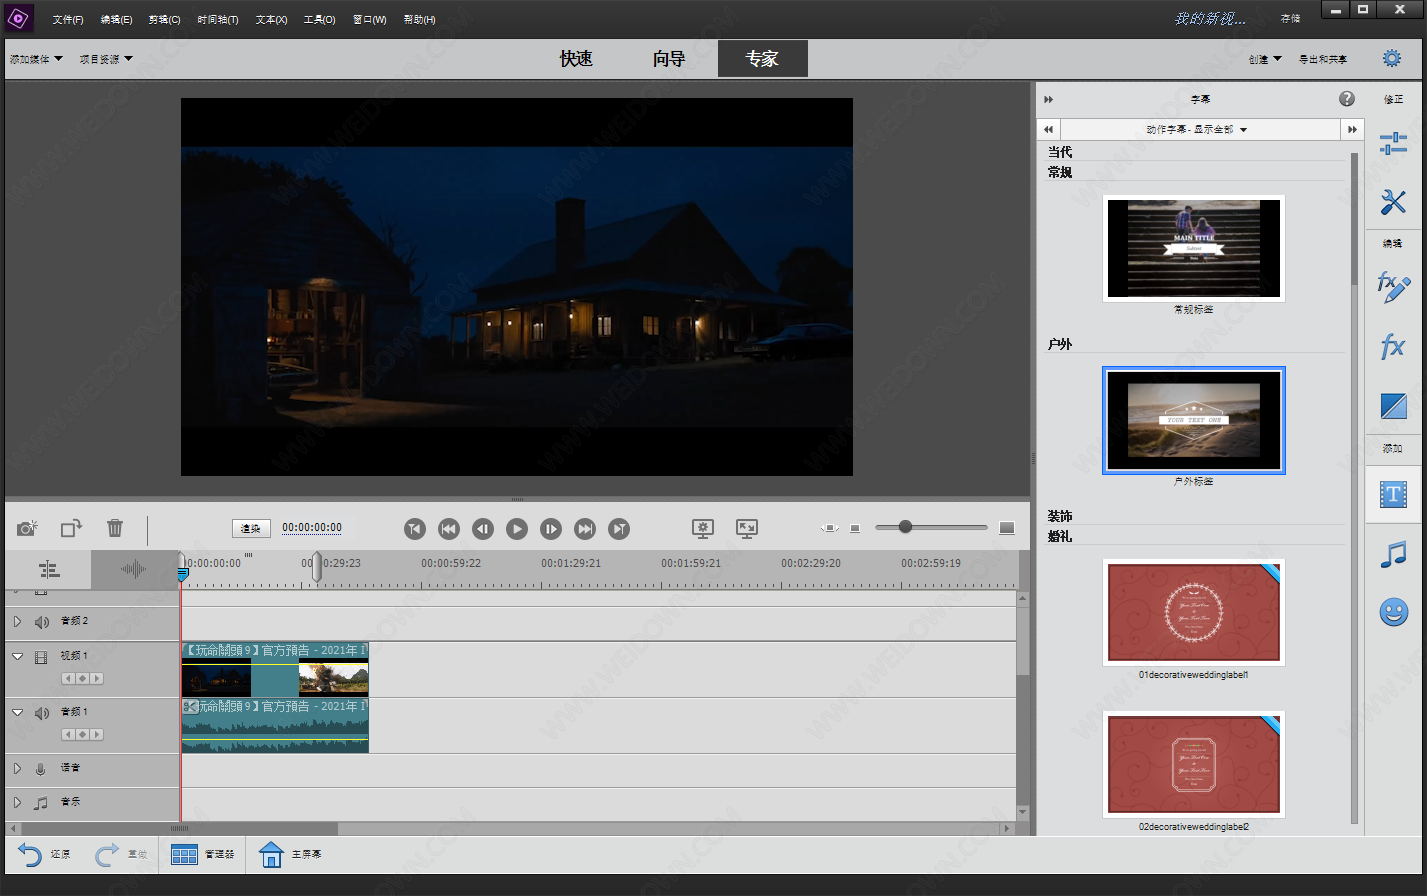
Task: Open the Effects fx panel
Action: tap(1393, 347)
